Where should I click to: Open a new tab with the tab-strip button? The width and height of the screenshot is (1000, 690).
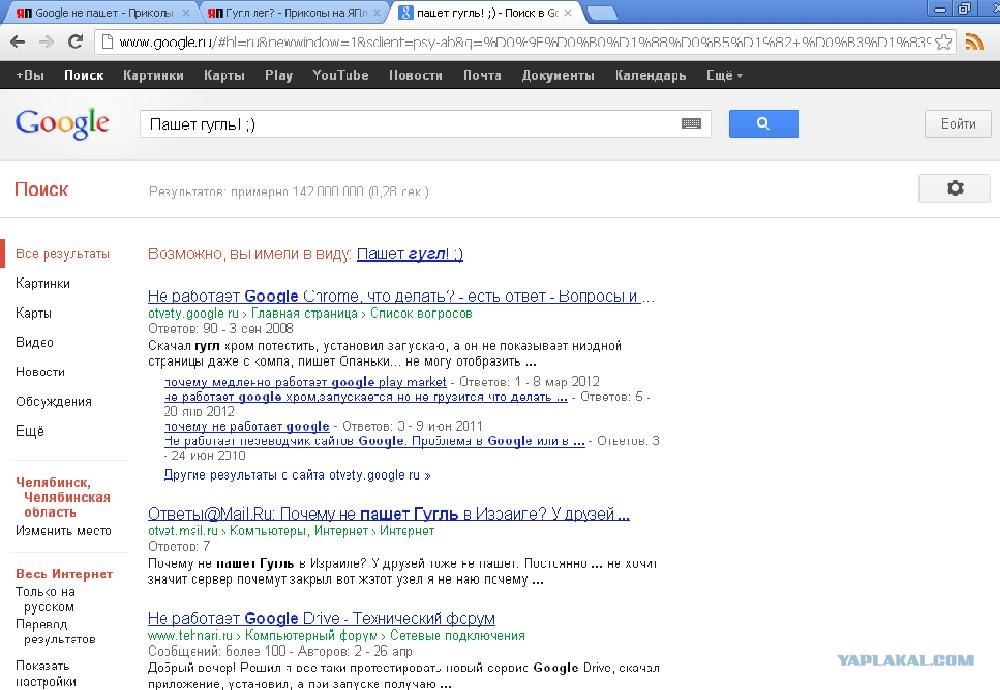pyautogui.click(x=601, y=12)
